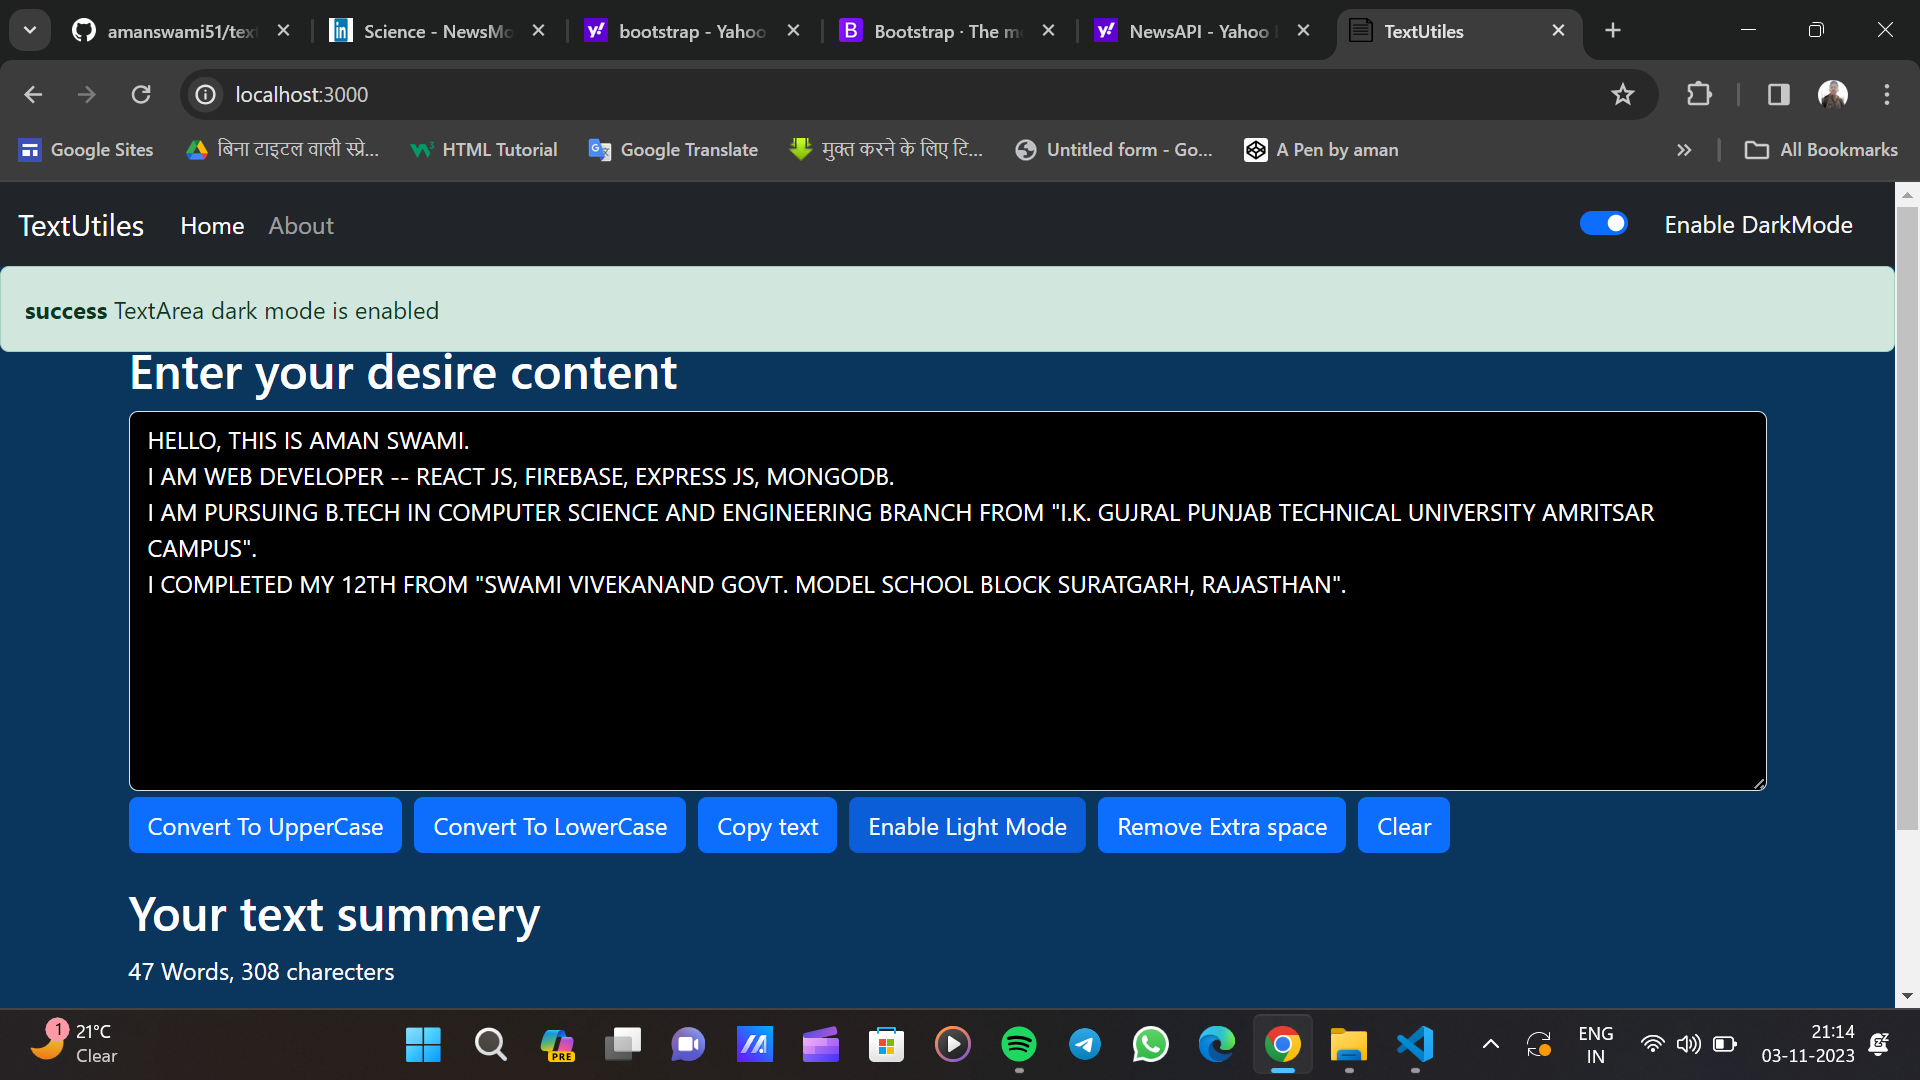
Task: Open the All Bookmarks folder
Action: coord(1821,150)
